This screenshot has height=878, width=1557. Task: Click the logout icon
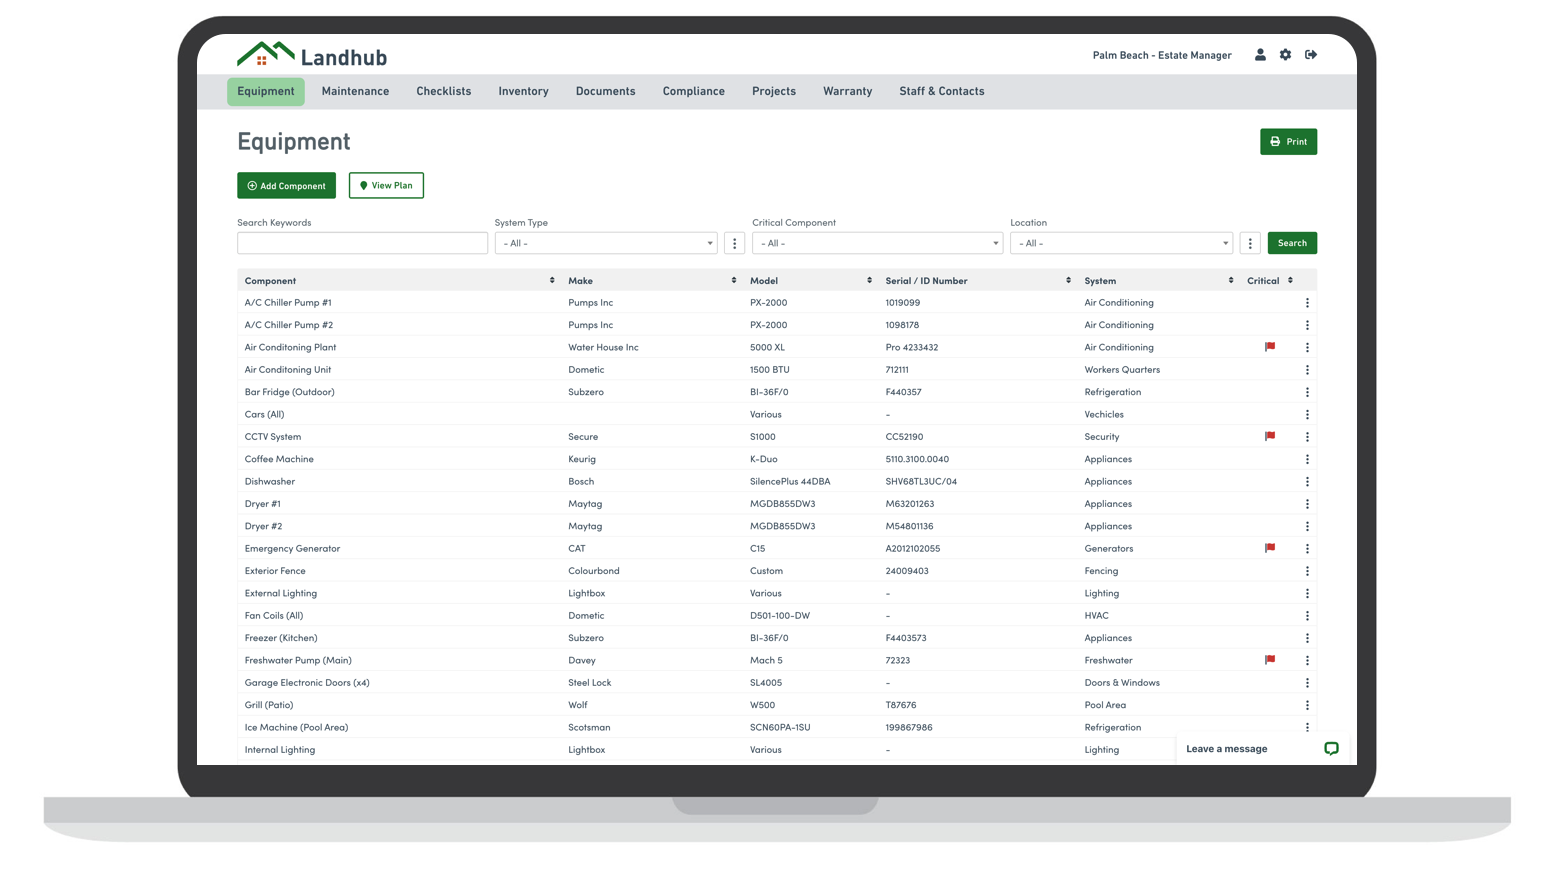pyautogui.click(x=1311, y=55)
